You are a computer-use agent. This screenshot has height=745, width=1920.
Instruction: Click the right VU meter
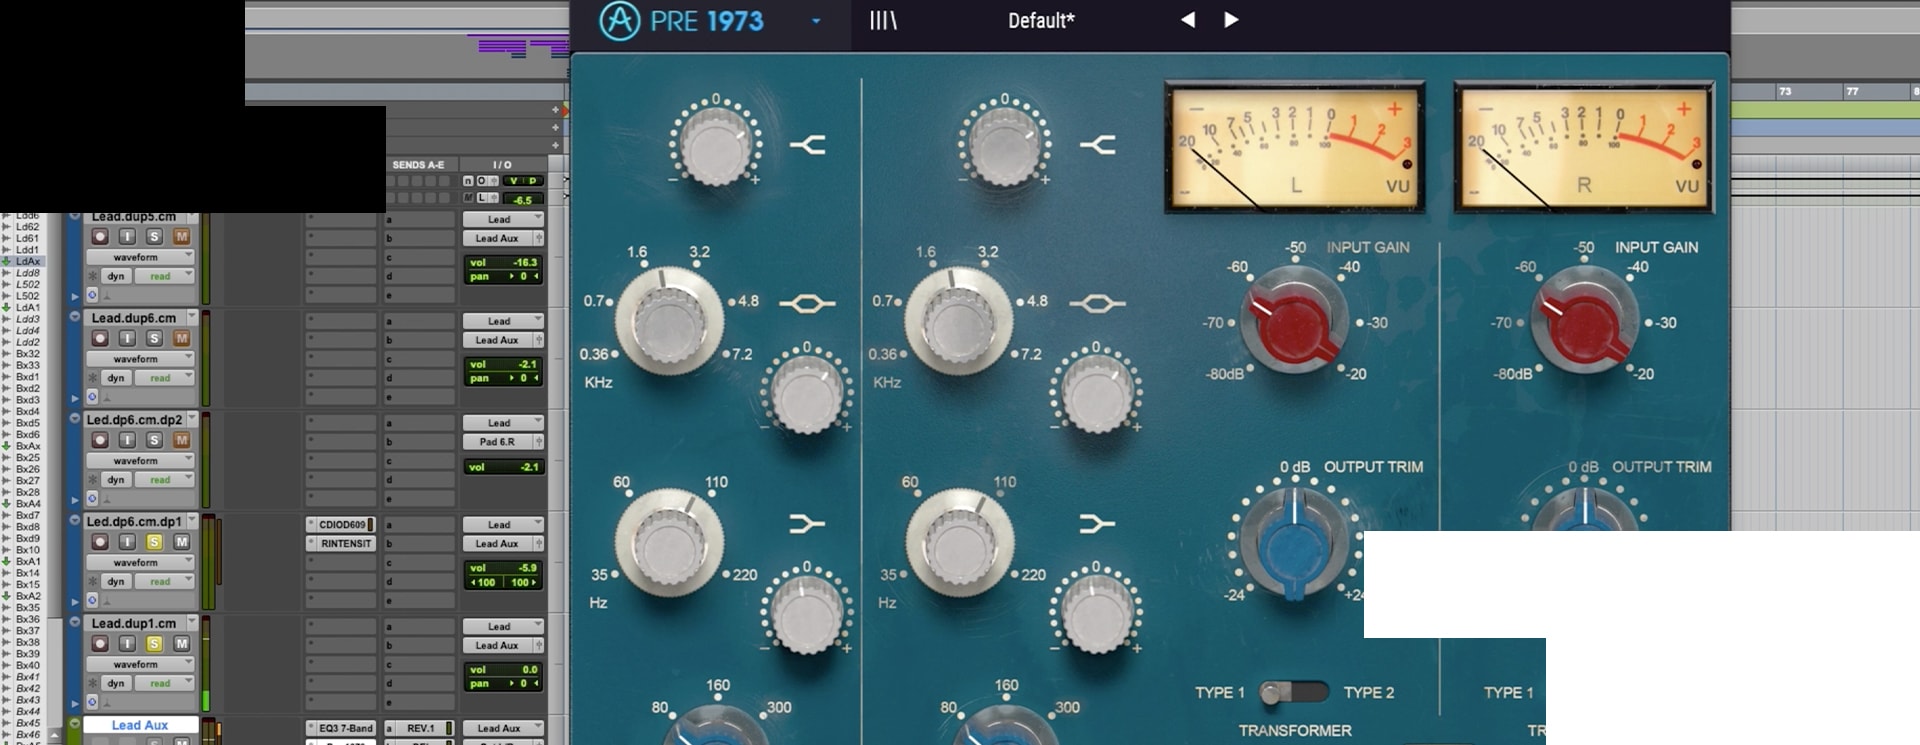(1584, 148)
